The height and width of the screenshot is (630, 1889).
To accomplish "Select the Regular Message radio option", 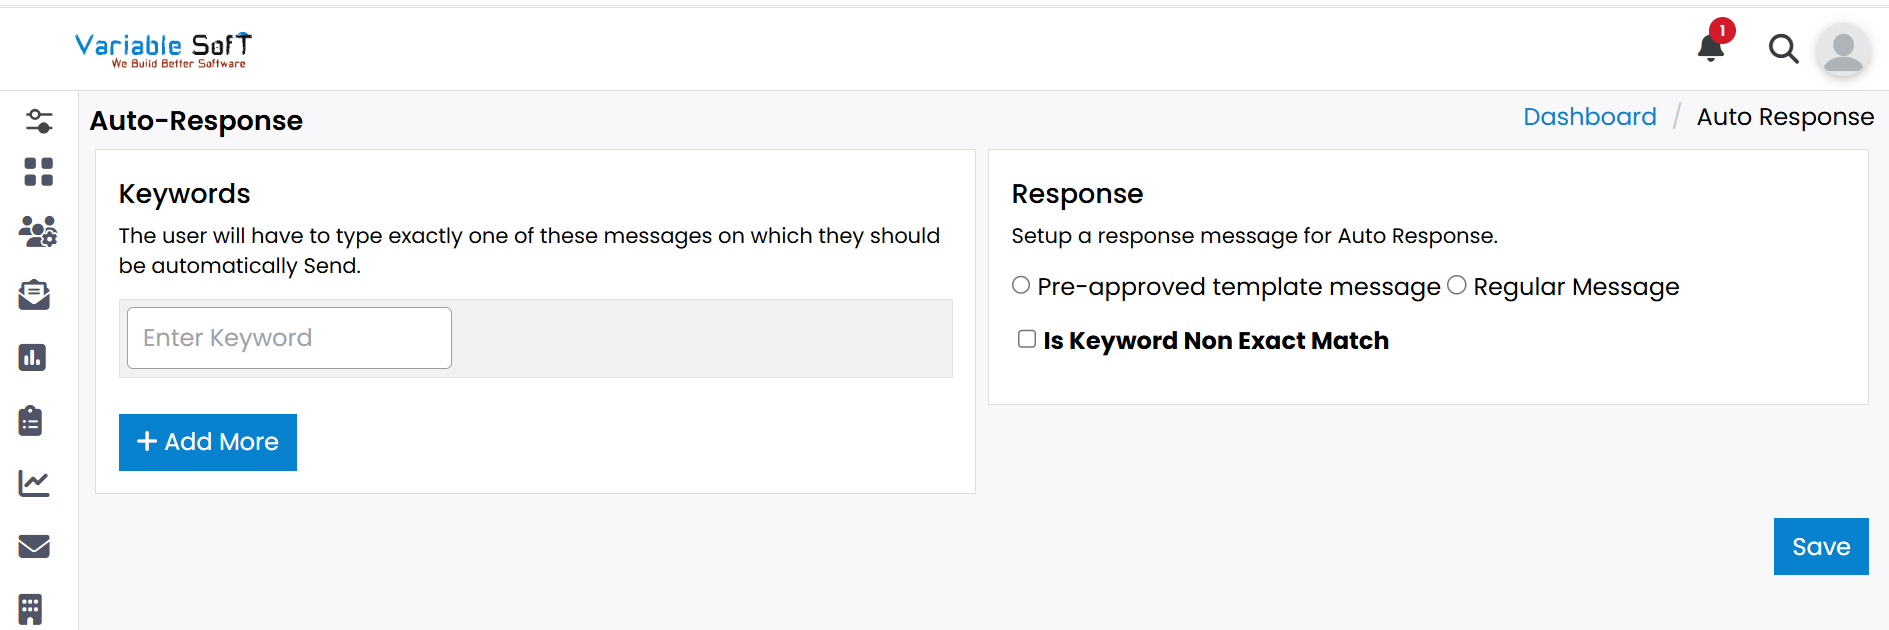I will click(1457, 286).
